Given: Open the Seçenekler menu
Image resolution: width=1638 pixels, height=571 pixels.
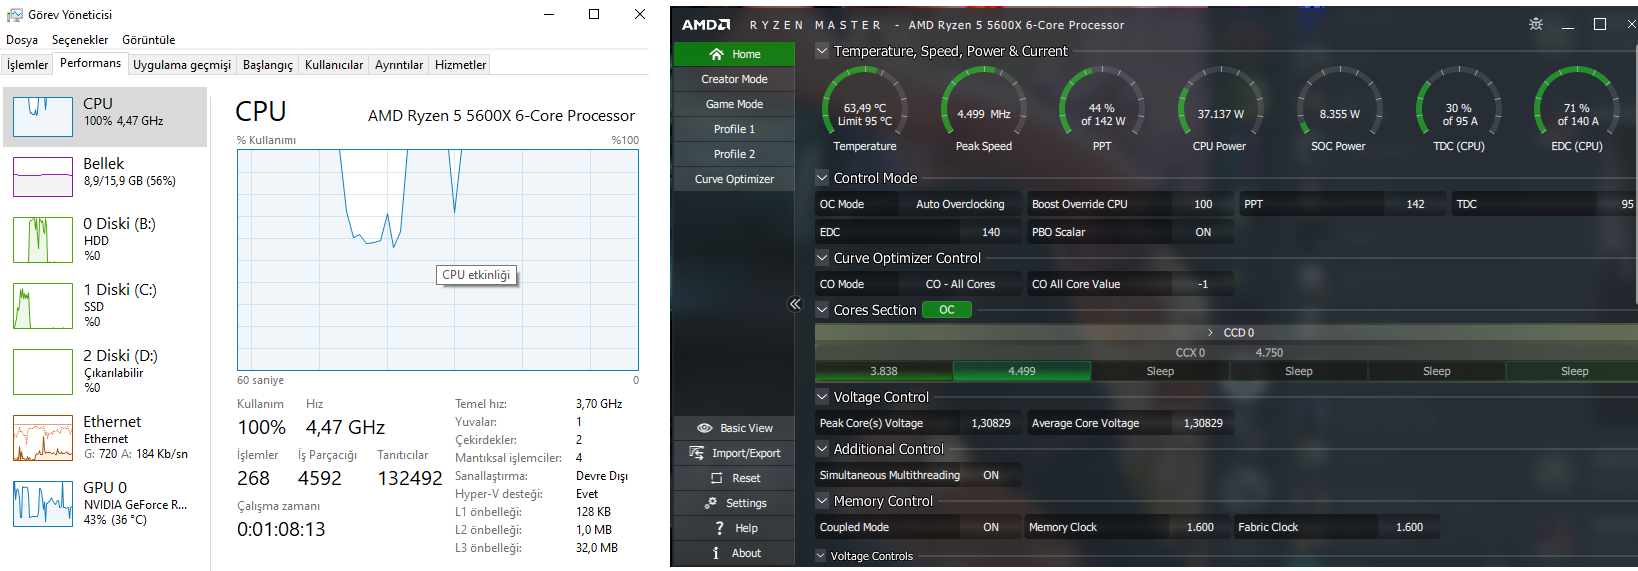Looking at the screenshot, I should pos(80,40).
